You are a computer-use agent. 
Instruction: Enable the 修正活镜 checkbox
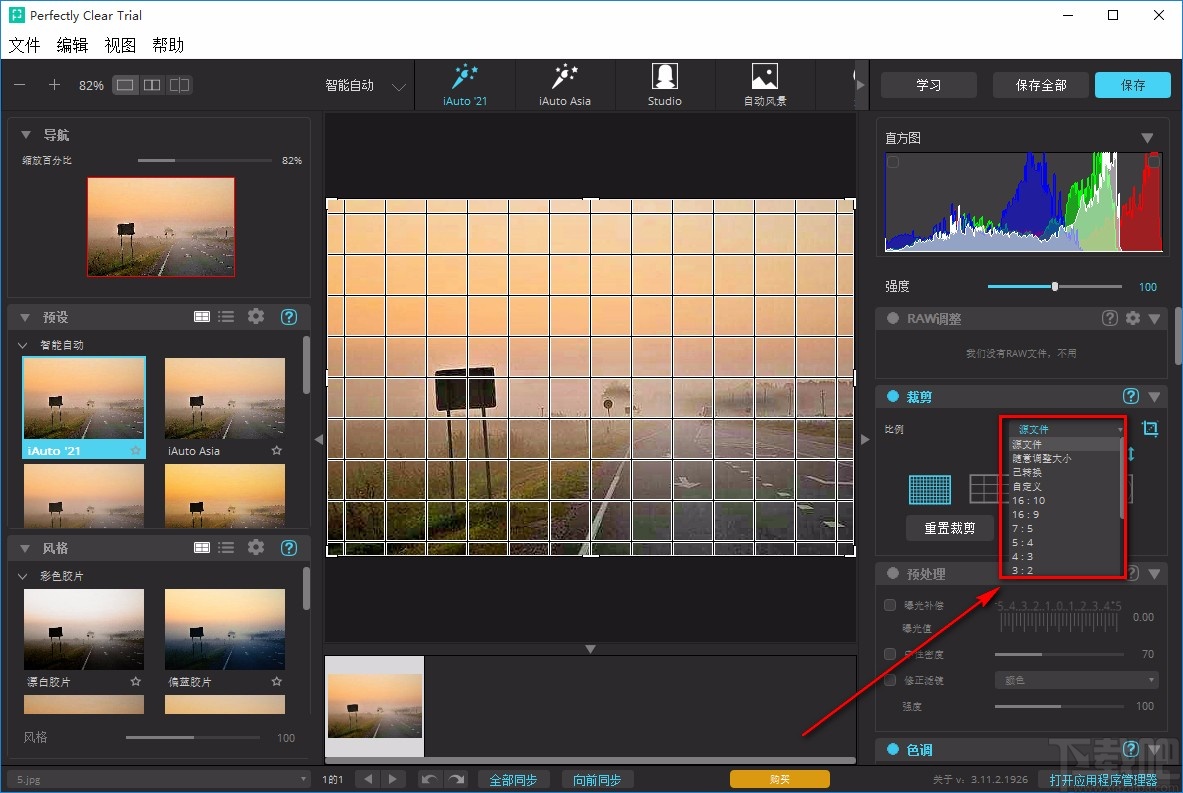tap(890, 680)
